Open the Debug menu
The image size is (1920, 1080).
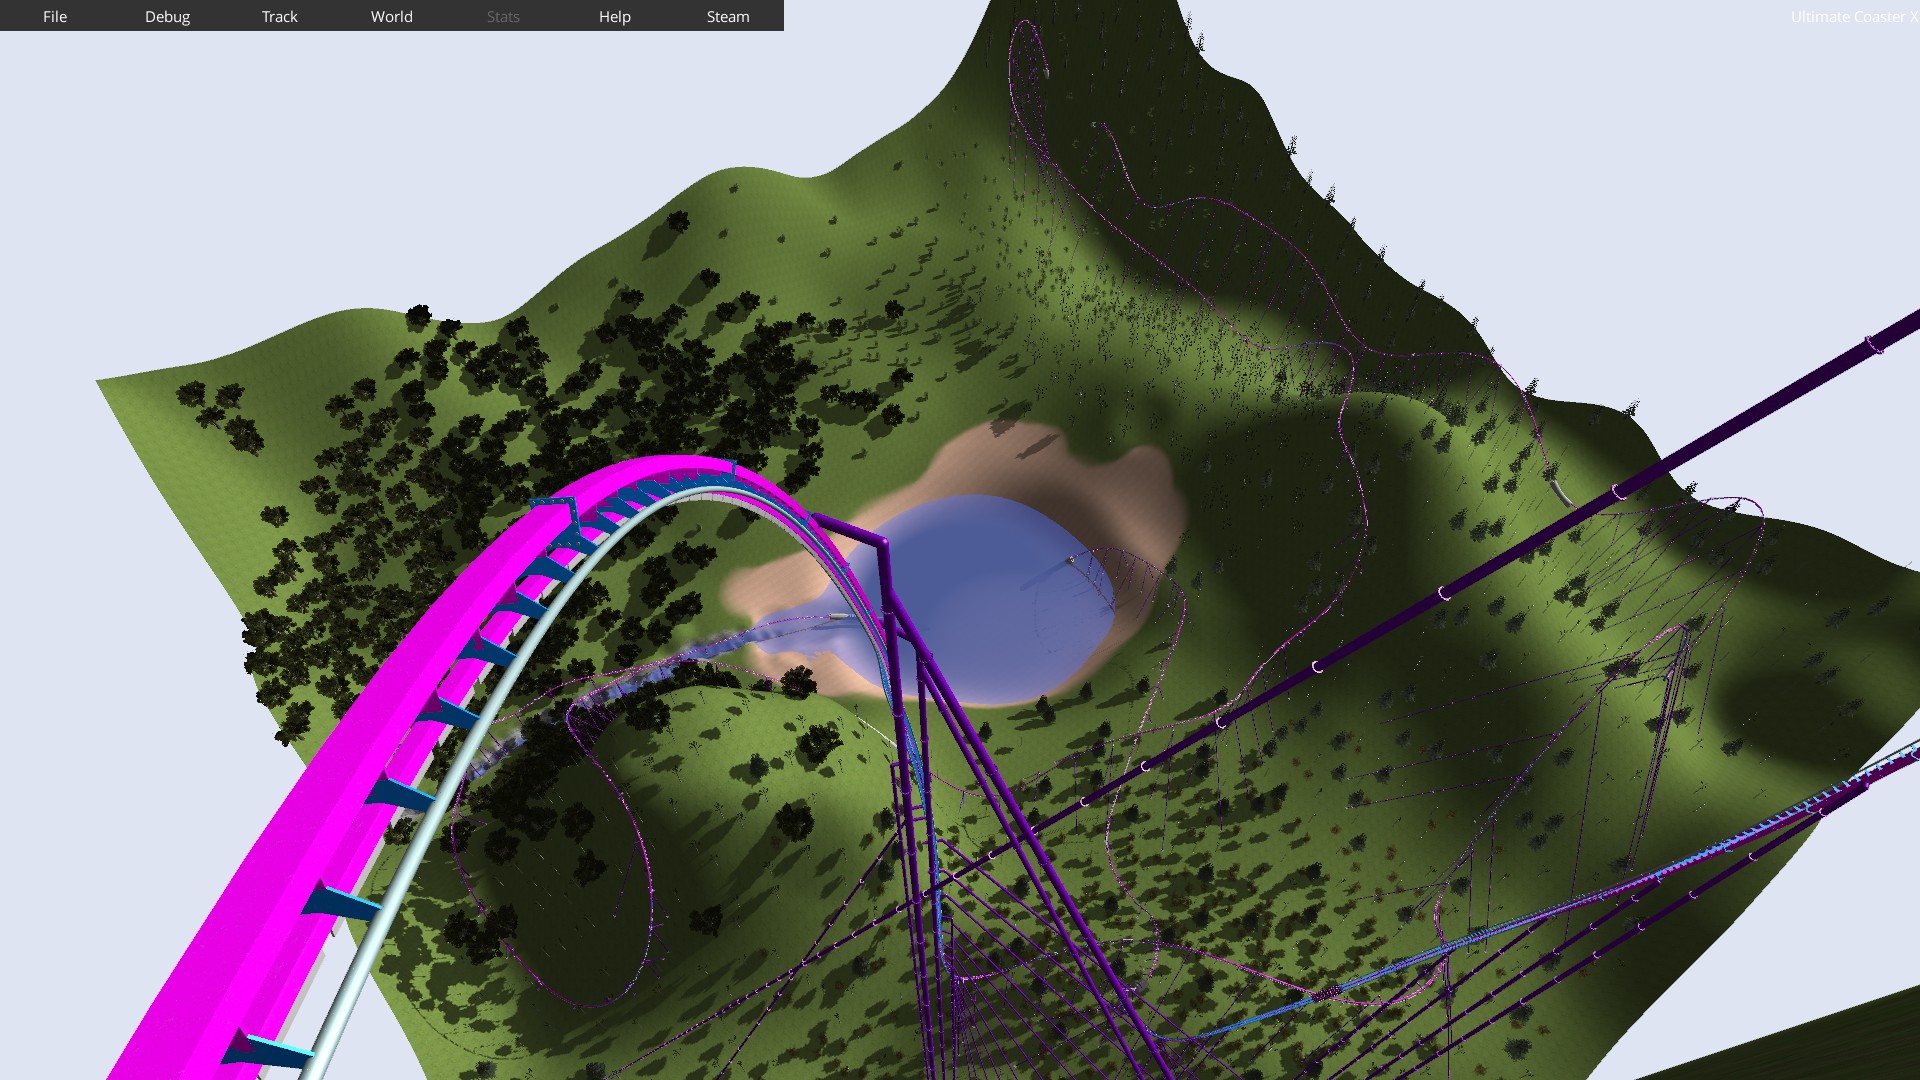click(167, 16)
